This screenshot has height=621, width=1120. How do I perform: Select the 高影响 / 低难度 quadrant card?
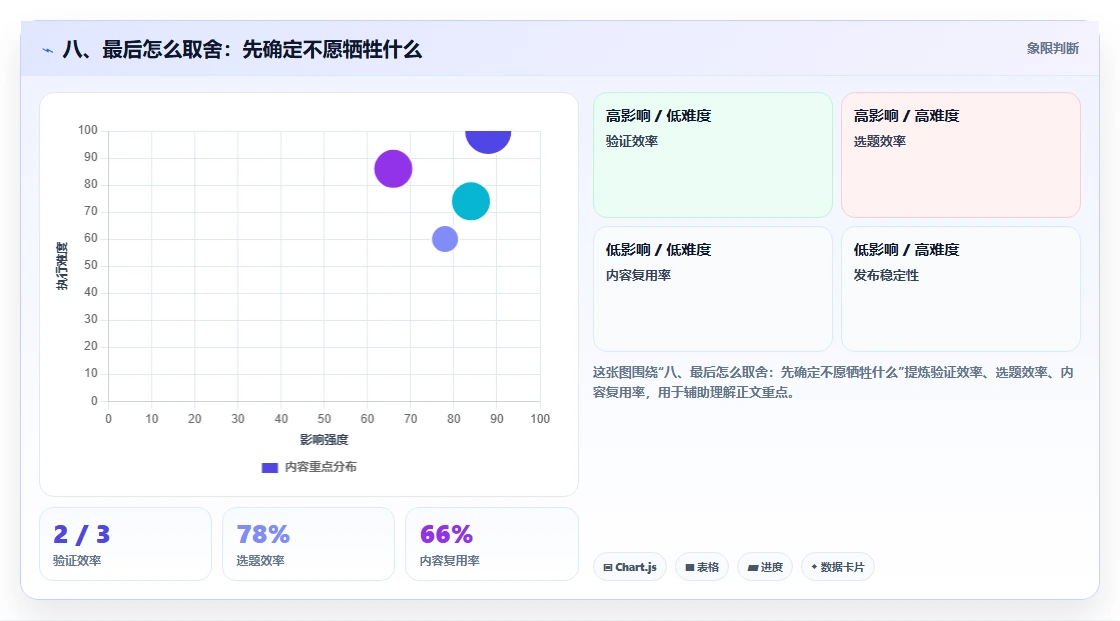(x=713, y=155)
